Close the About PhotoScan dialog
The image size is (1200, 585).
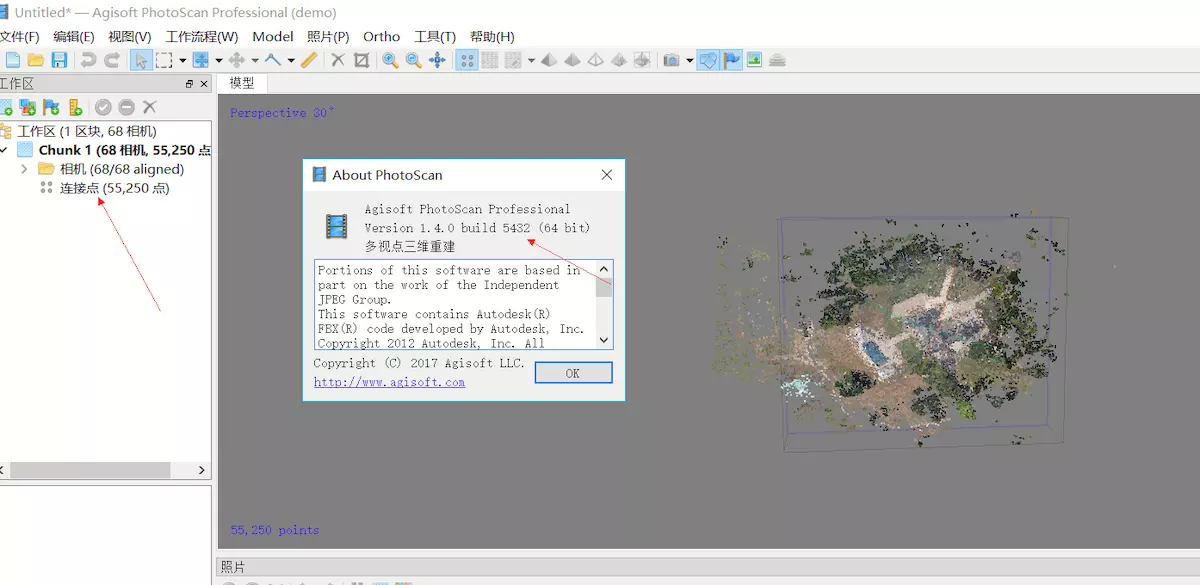[606, 174]
